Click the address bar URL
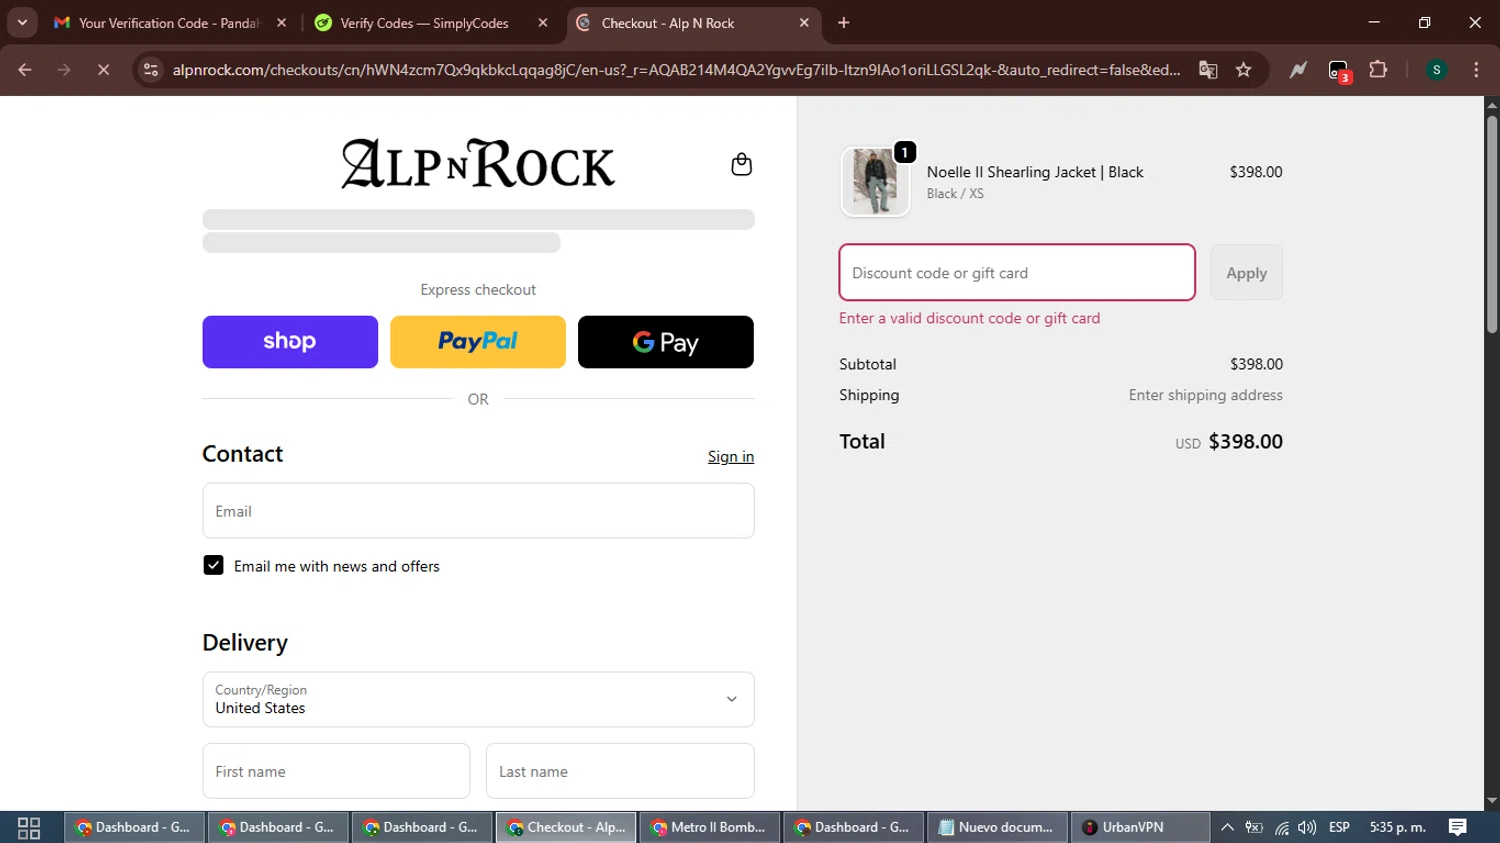This screenshot has height=843, width=1500. click(x=676, y=70)
